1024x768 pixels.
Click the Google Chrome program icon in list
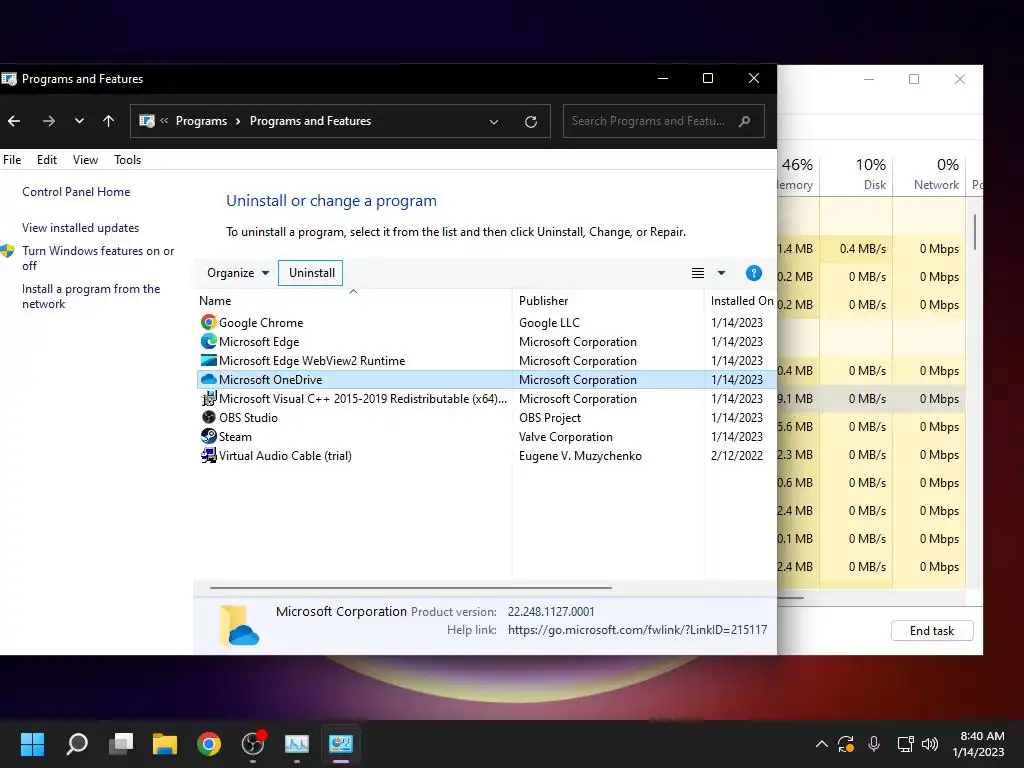point(208,322)
